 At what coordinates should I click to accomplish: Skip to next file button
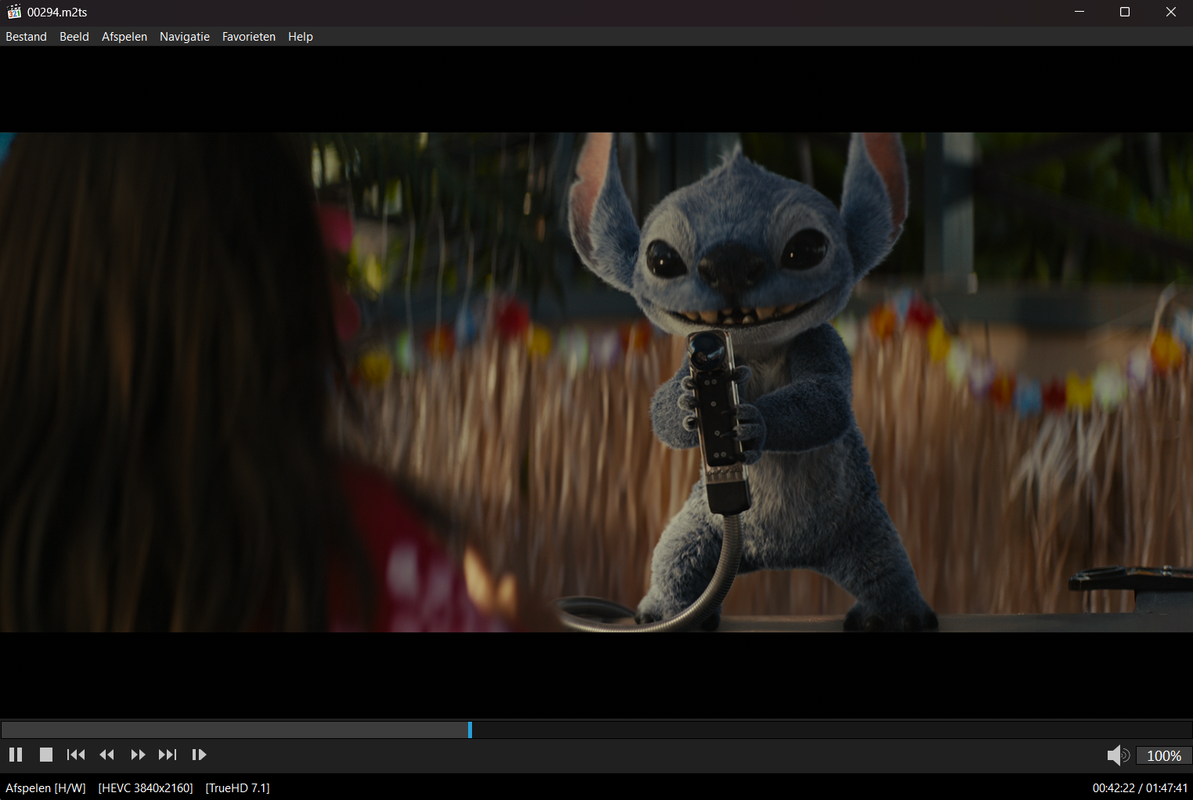[167, 754]
